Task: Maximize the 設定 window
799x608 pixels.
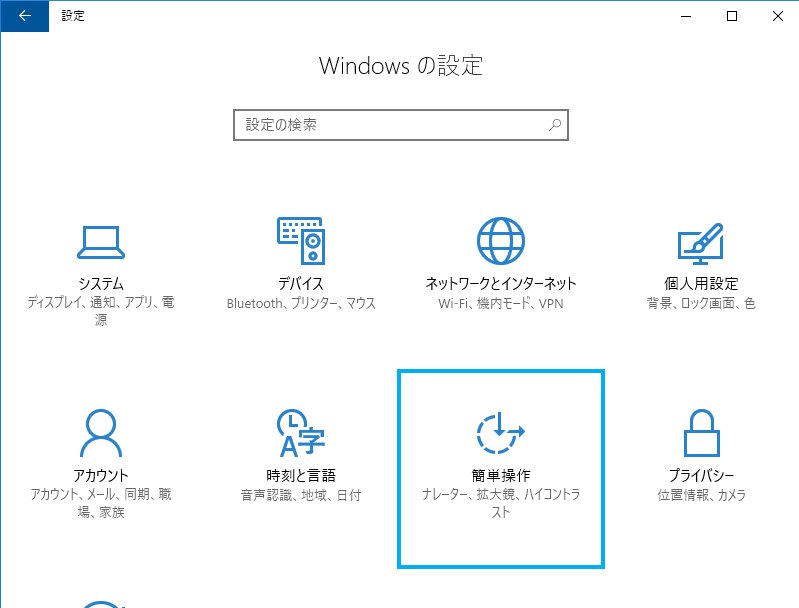Action: pos(732,16)
